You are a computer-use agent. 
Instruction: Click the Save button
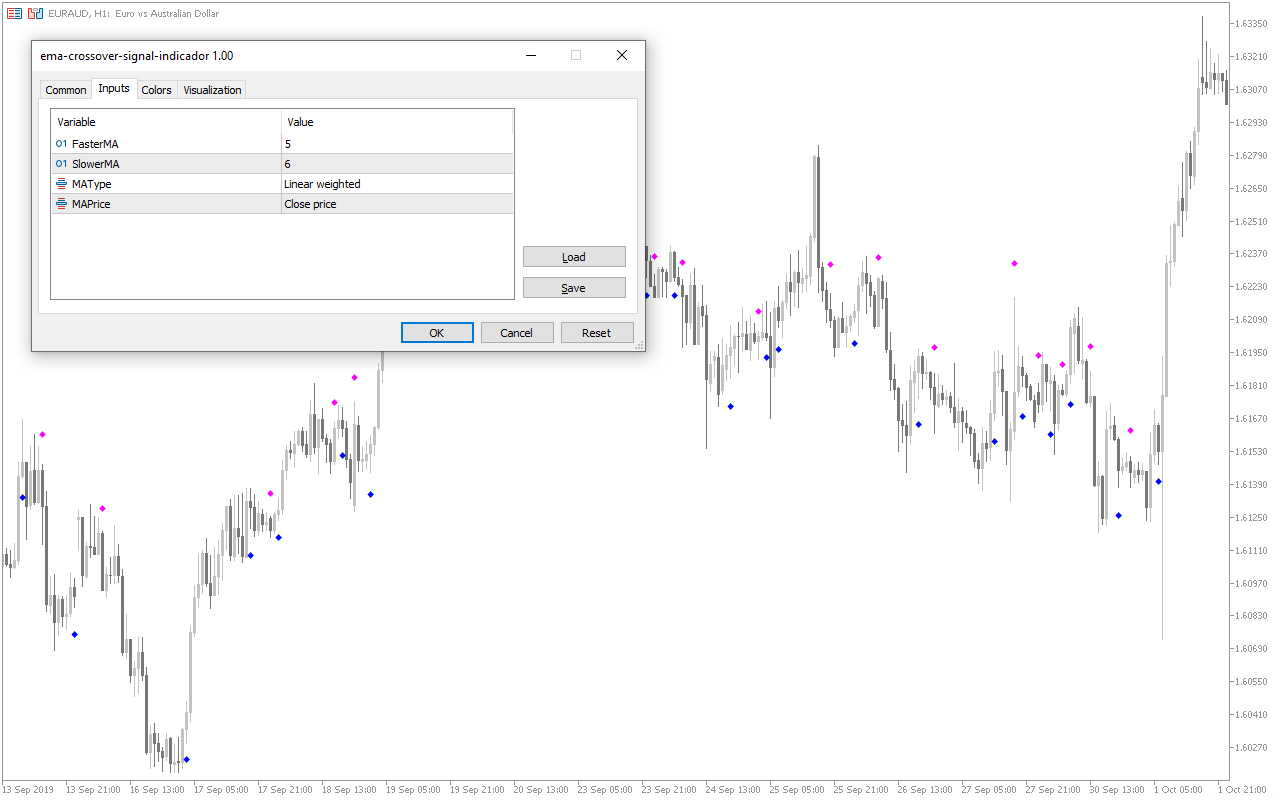(574, 288)
